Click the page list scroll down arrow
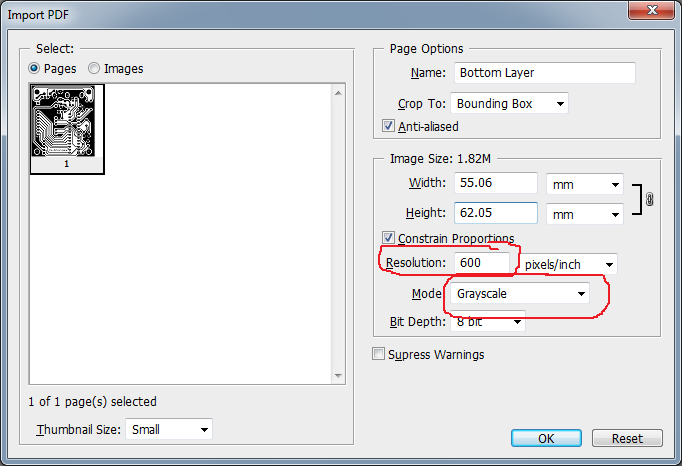This screenshot has width=682, height=466. [x=338, y=375]
